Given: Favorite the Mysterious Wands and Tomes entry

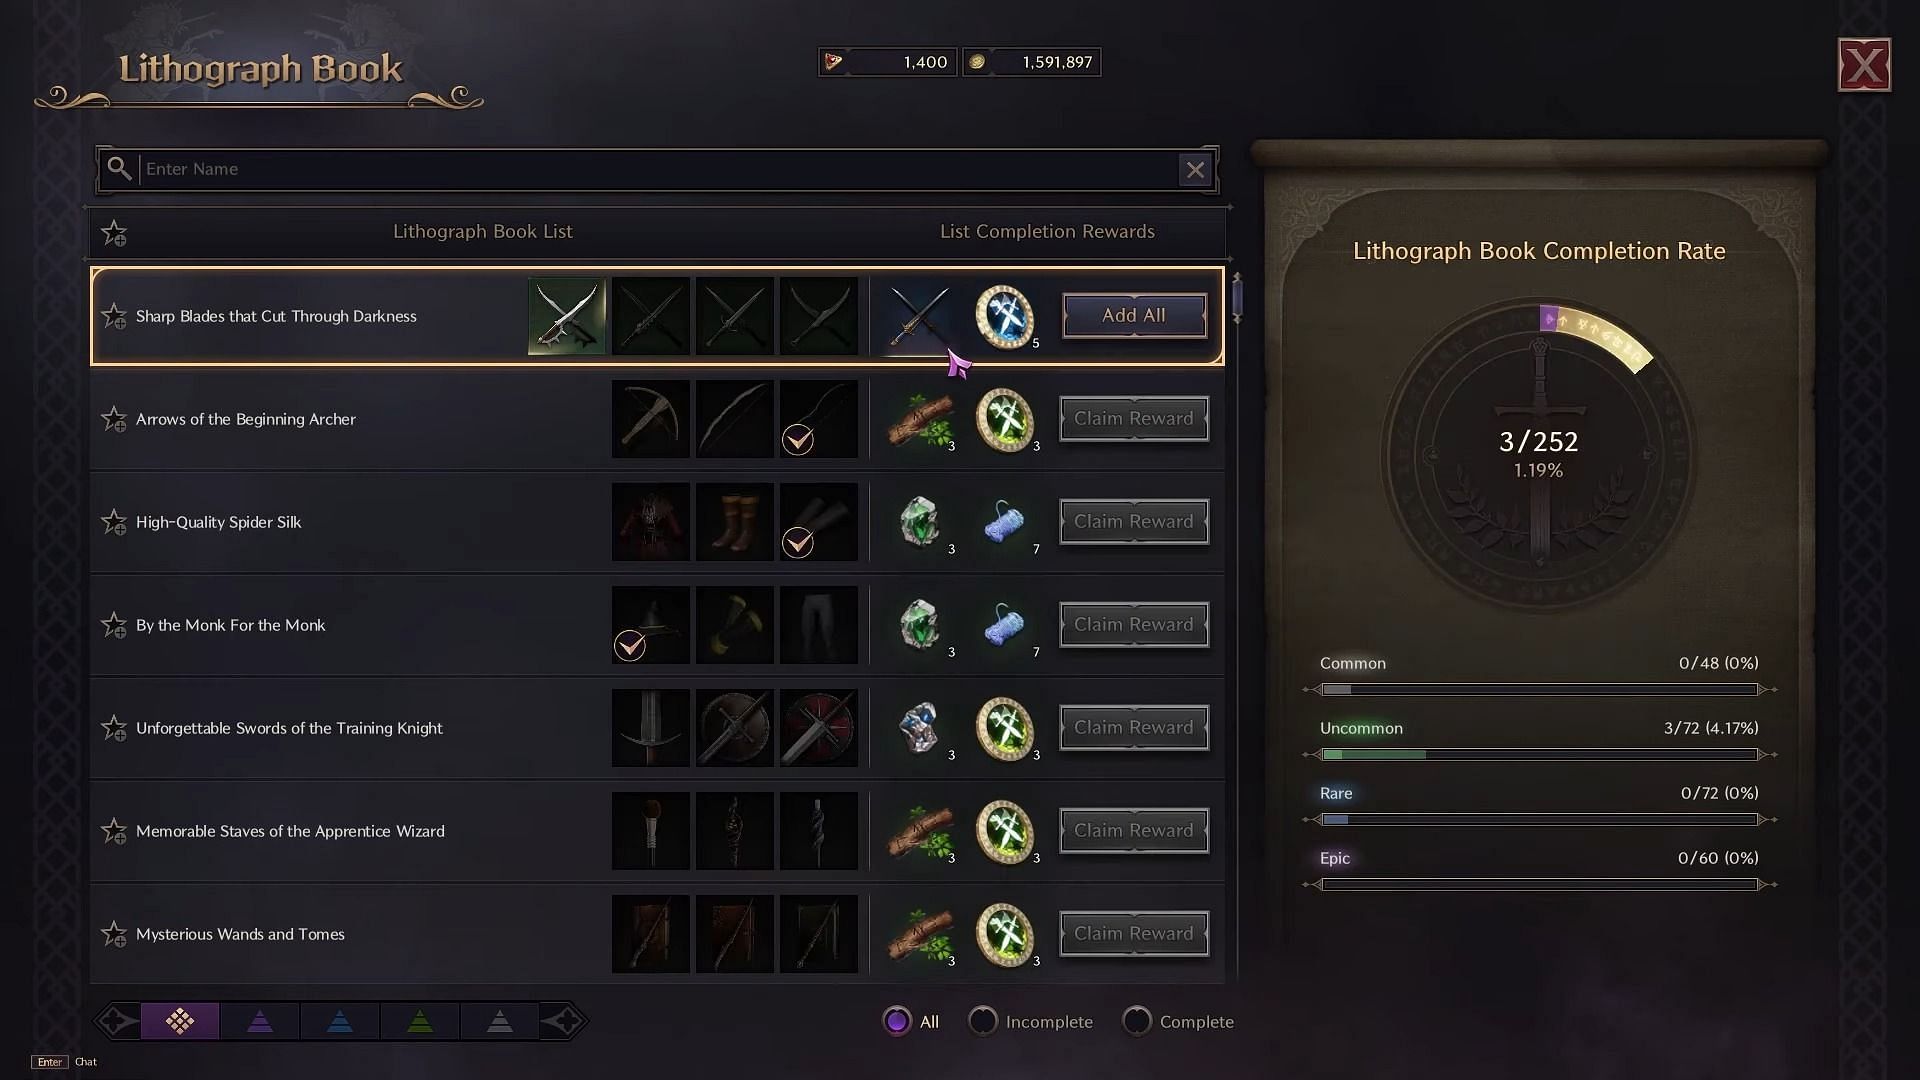Looking at the screenshot, I should [114, 934].
